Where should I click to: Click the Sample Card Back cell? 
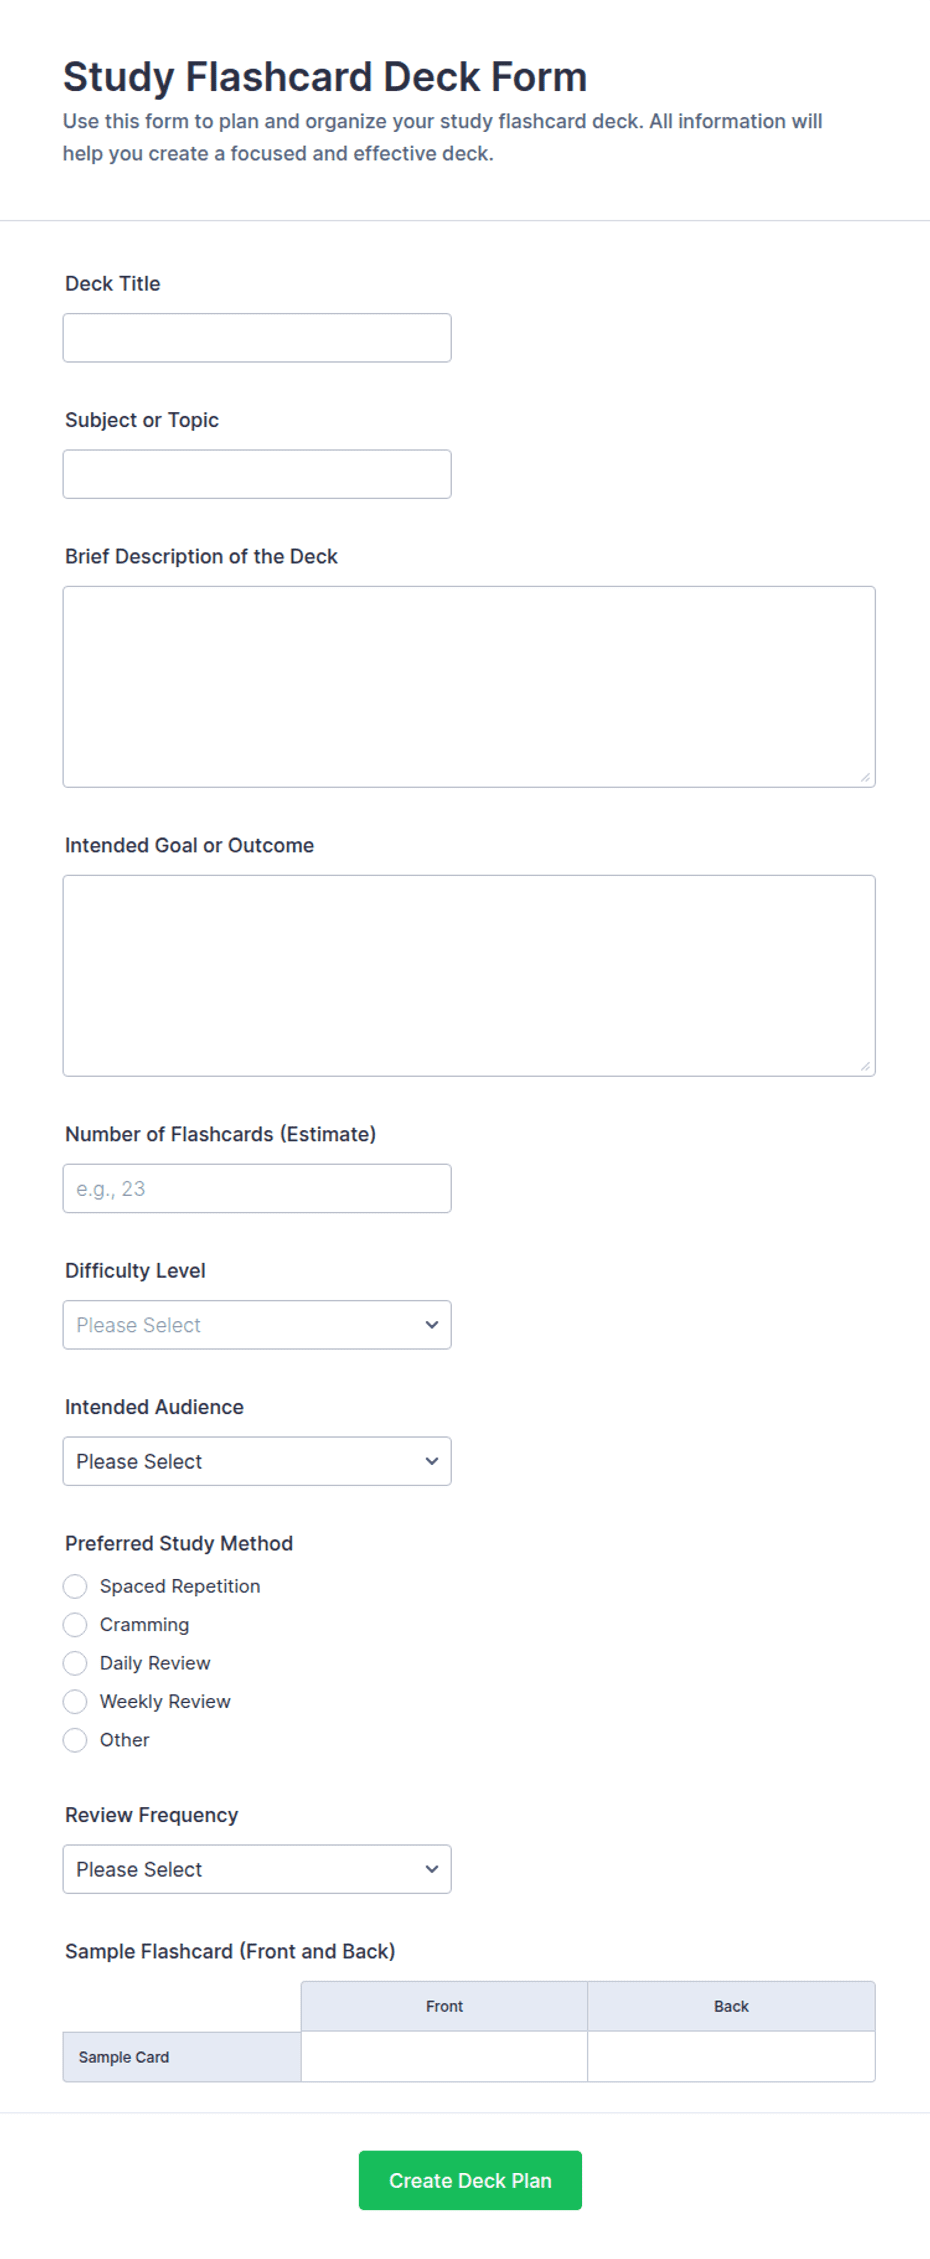(x=731, y=2056)
